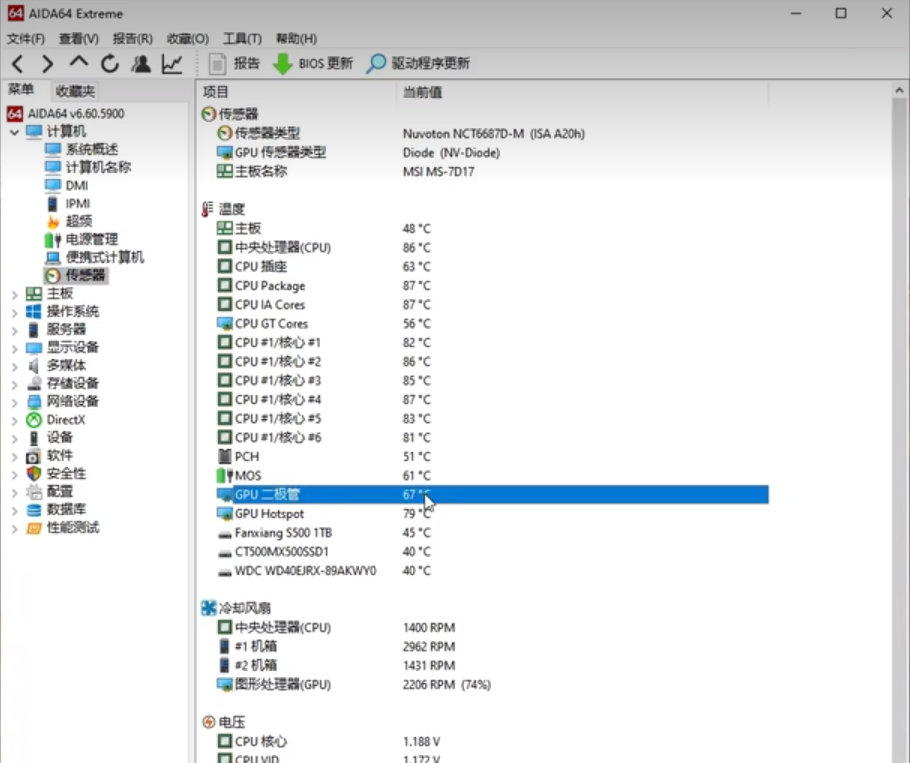
Task: Open the user profile toolbar icon
Action: pyautogui.click(x=141, y=63)
